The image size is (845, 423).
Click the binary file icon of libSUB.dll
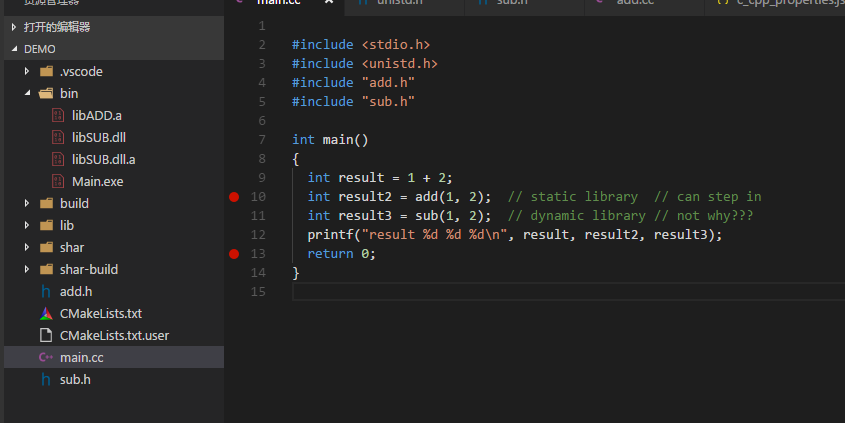(58, 137)
